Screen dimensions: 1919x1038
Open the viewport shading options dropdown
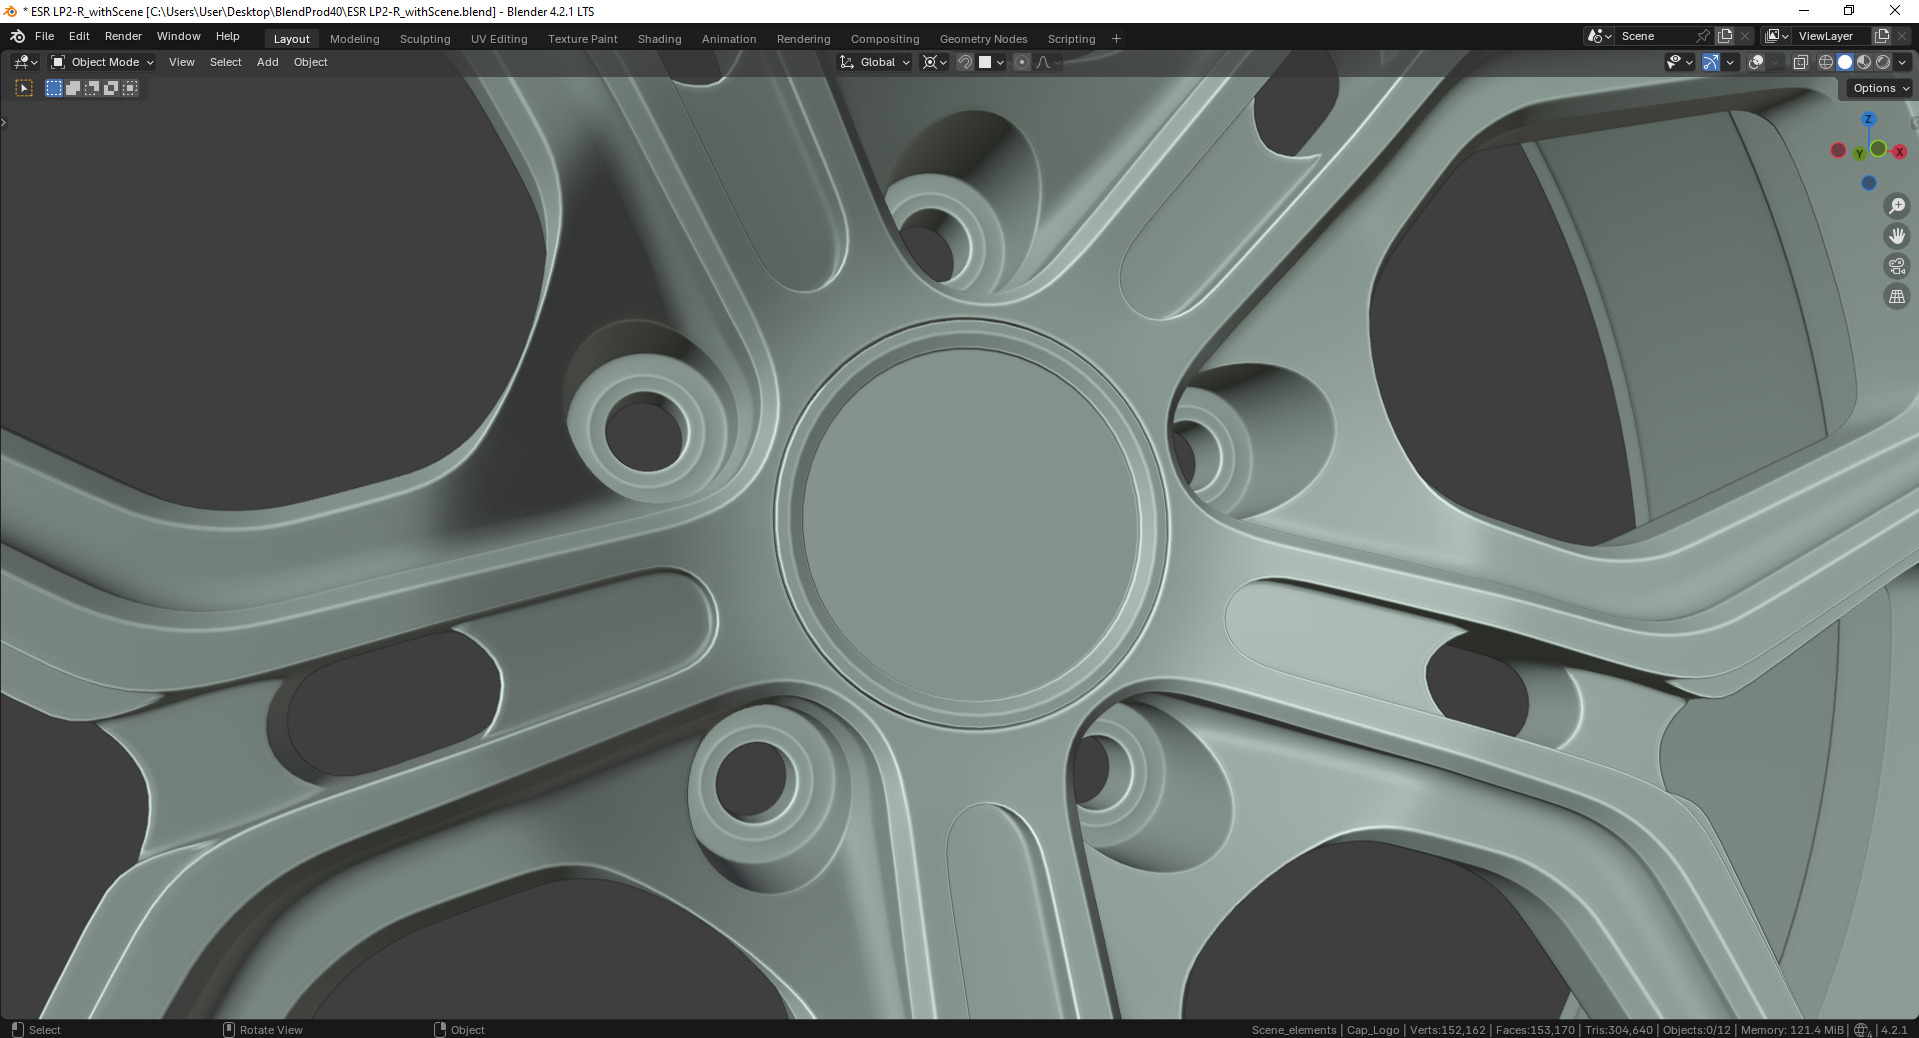point(1902,62)
